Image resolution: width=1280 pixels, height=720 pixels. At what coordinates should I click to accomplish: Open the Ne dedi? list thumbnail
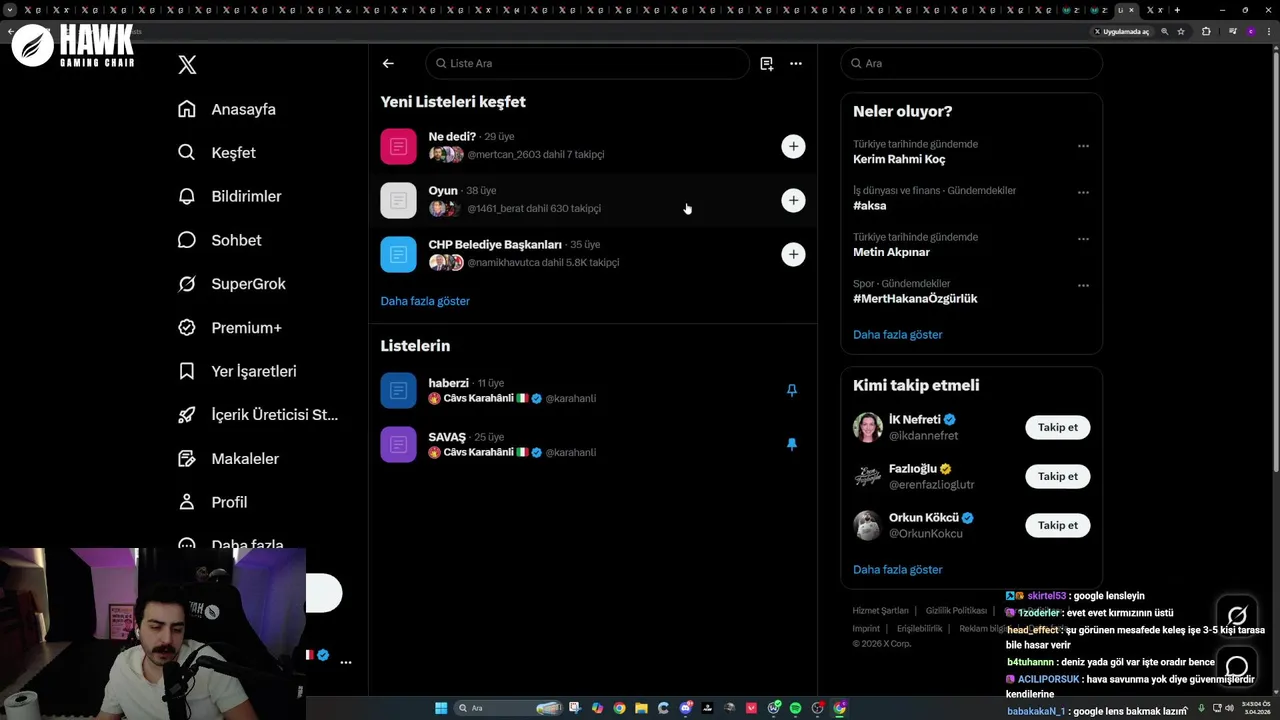[x=398, y=146]
